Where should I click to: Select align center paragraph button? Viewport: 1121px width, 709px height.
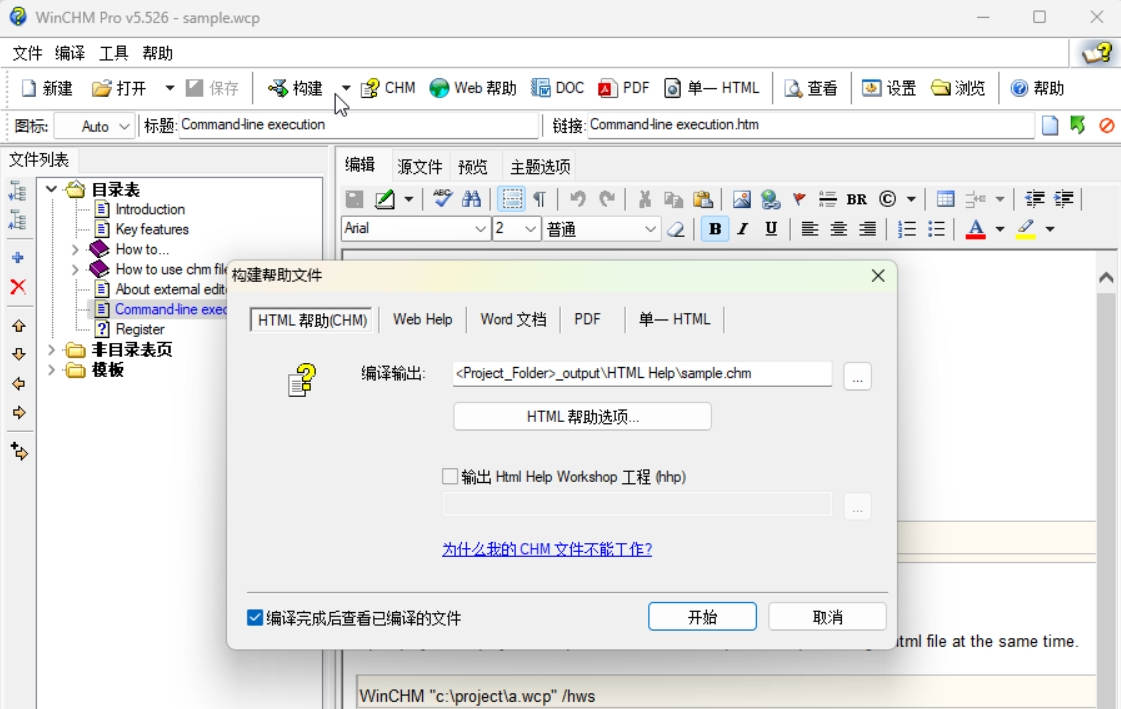point(838,229)
